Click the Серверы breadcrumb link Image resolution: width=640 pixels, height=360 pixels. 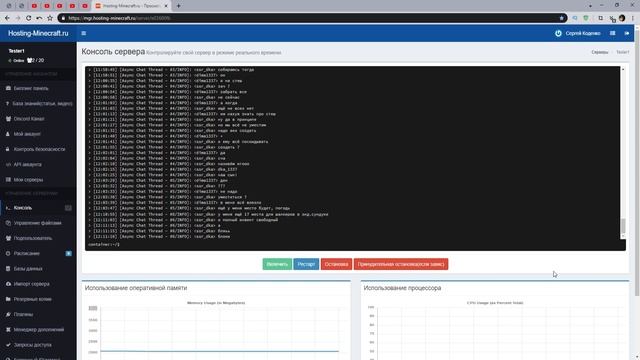coord(600,52)
